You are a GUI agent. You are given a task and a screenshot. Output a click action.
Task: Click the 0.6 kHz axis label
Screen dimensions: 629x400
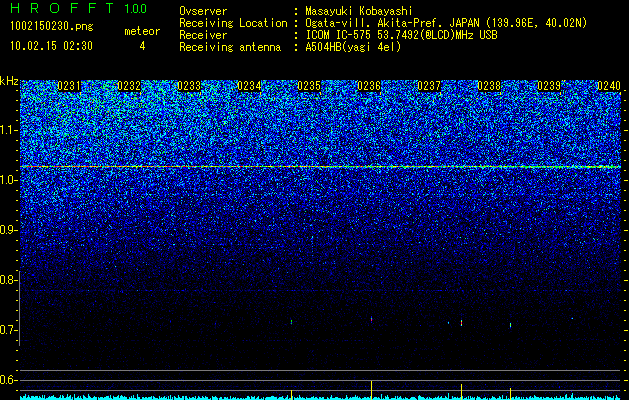point(7,380)
